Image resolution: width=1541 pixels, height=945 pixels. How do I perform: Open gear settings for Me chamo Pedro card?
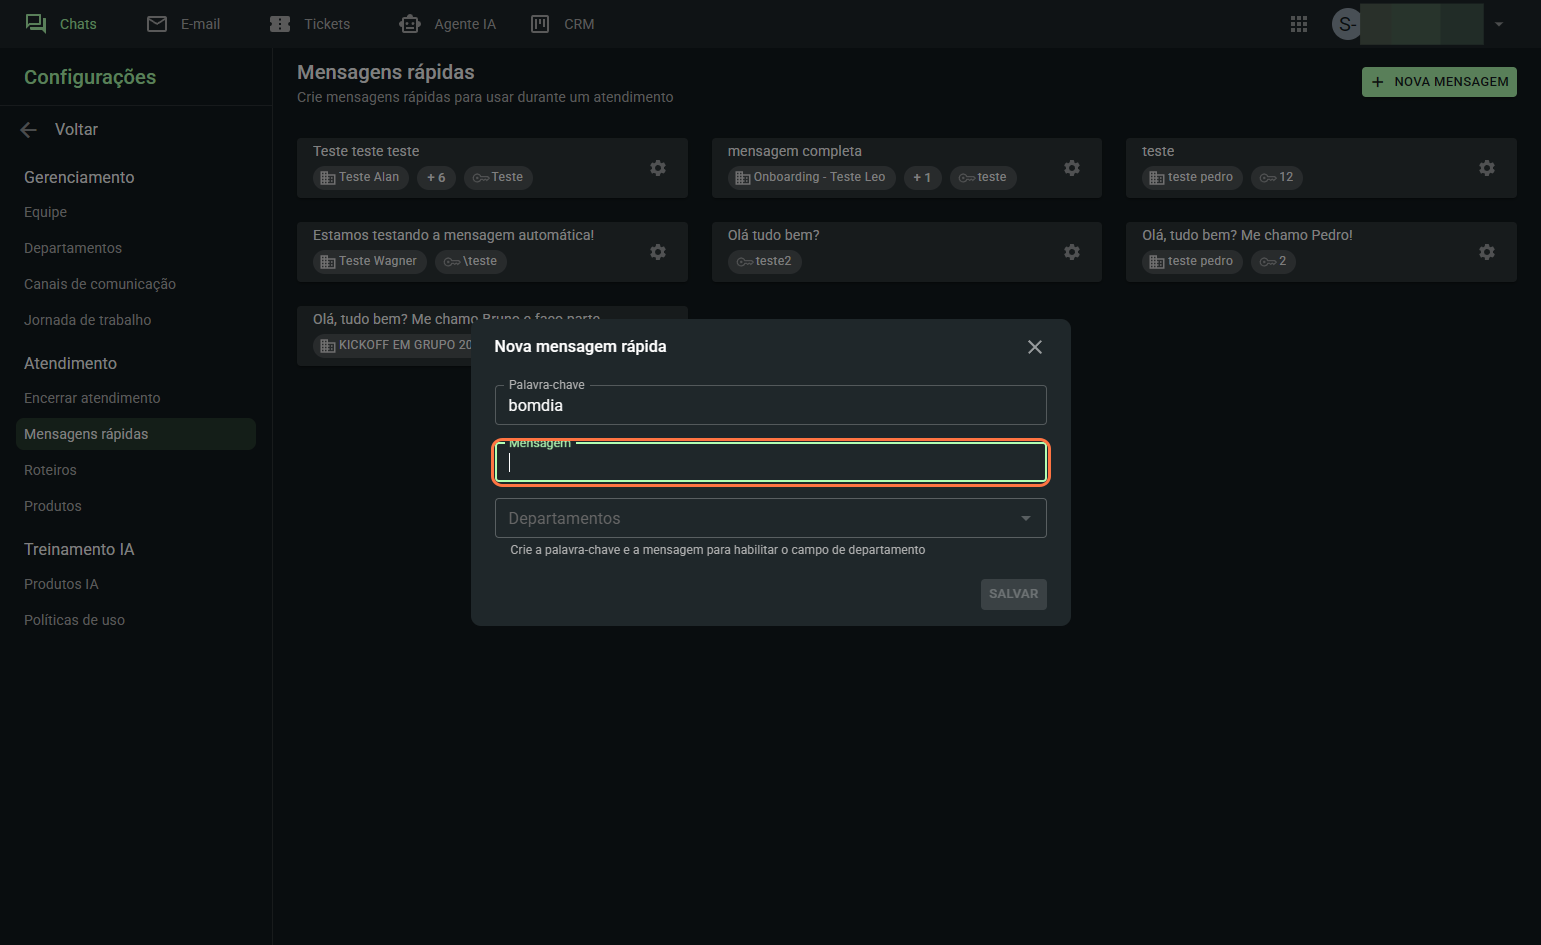point(1487,252)
